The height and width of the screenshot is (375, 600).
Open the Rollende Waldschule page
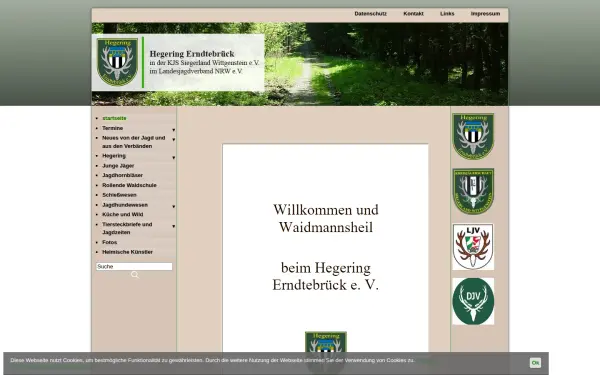tap(129, 185)
